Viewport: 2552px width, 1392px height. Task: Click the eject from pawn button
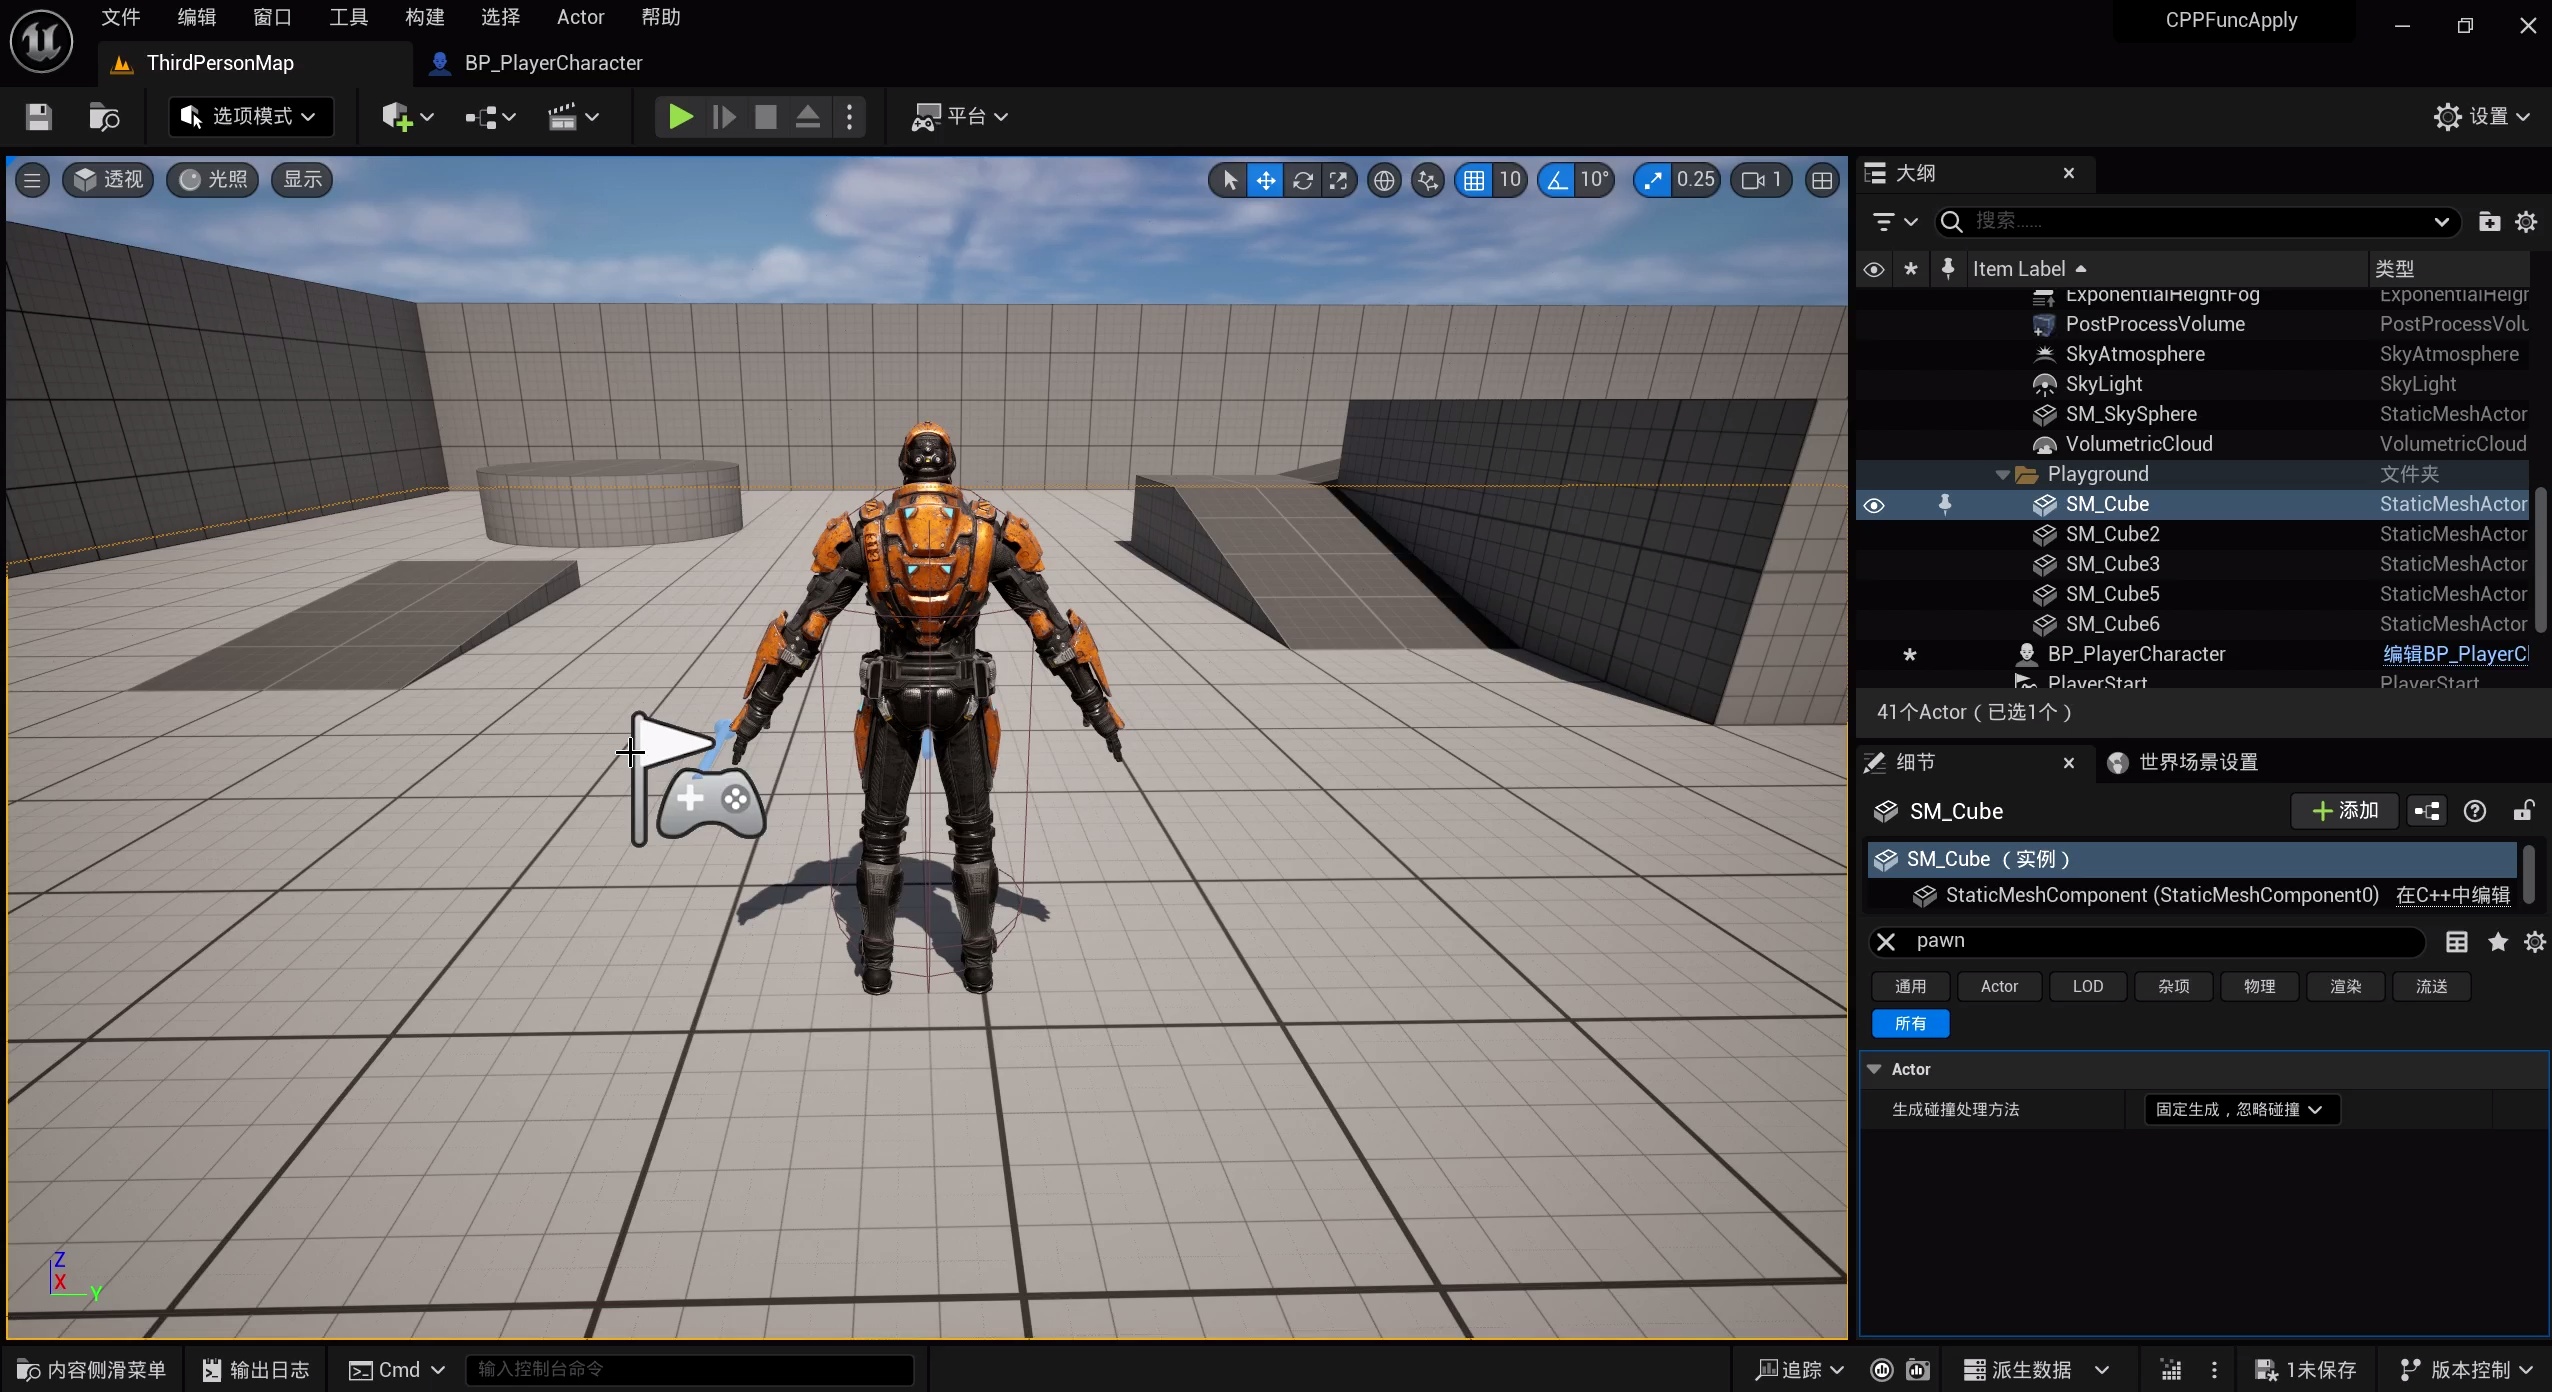coord(807,117)
